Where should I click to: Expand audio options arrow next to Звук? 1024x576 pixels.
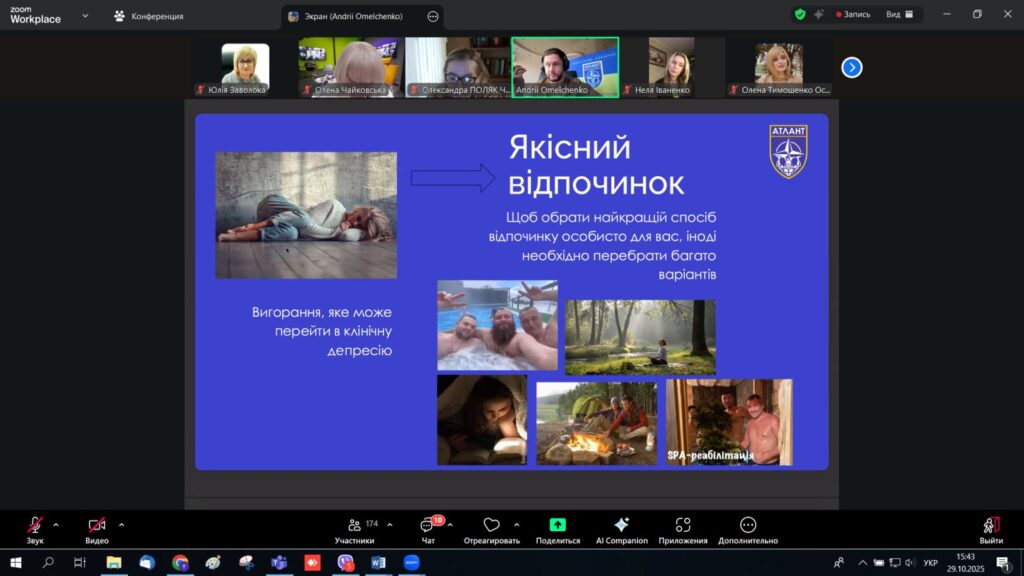56,524
